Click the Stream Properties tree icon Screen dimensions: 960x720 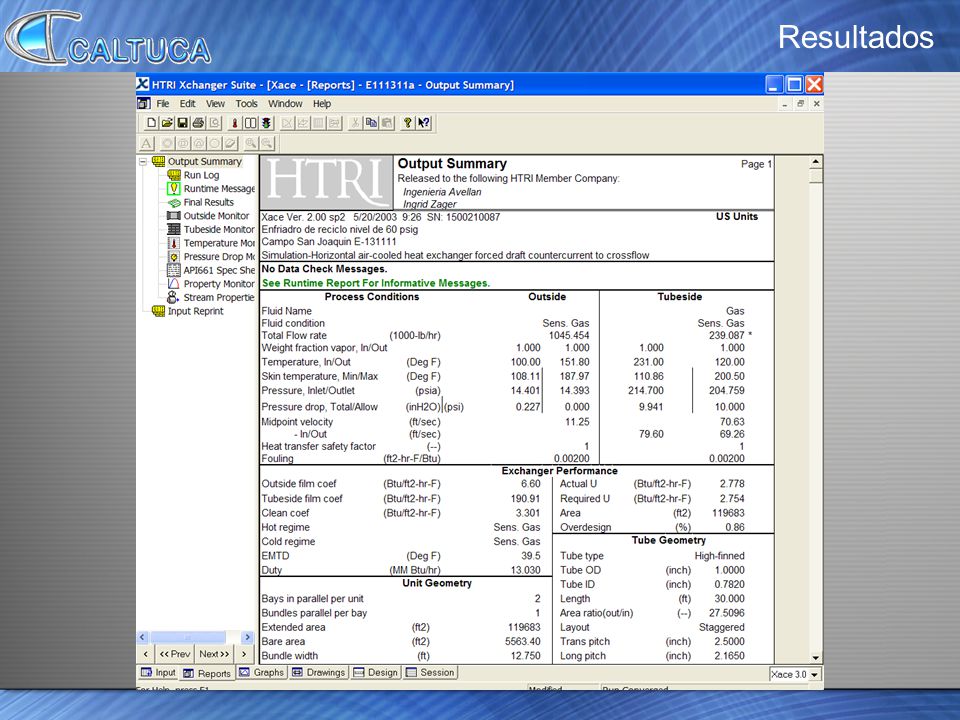(x=174, y=298)
